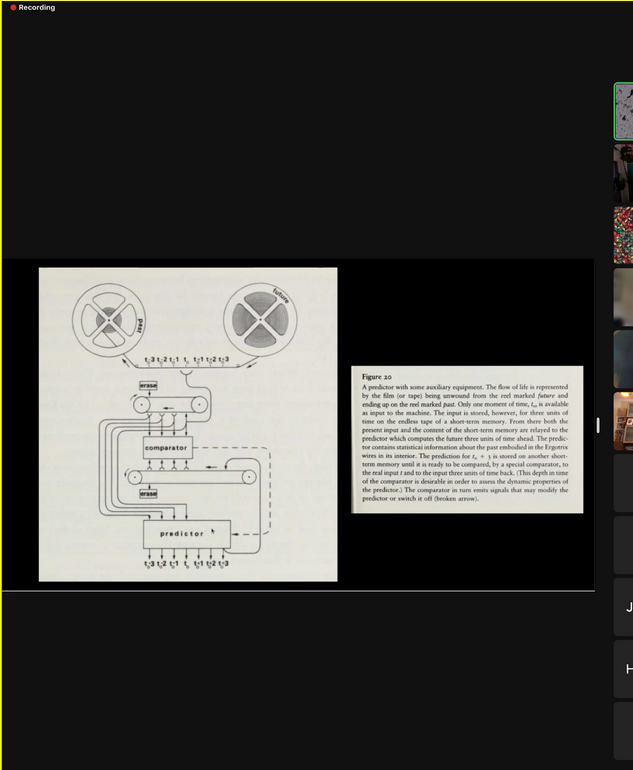Image resolution: width=633 pixels, height=770 pixels.
Task: Click the lower erase label in diagram
Action: (x=148, y=494)
